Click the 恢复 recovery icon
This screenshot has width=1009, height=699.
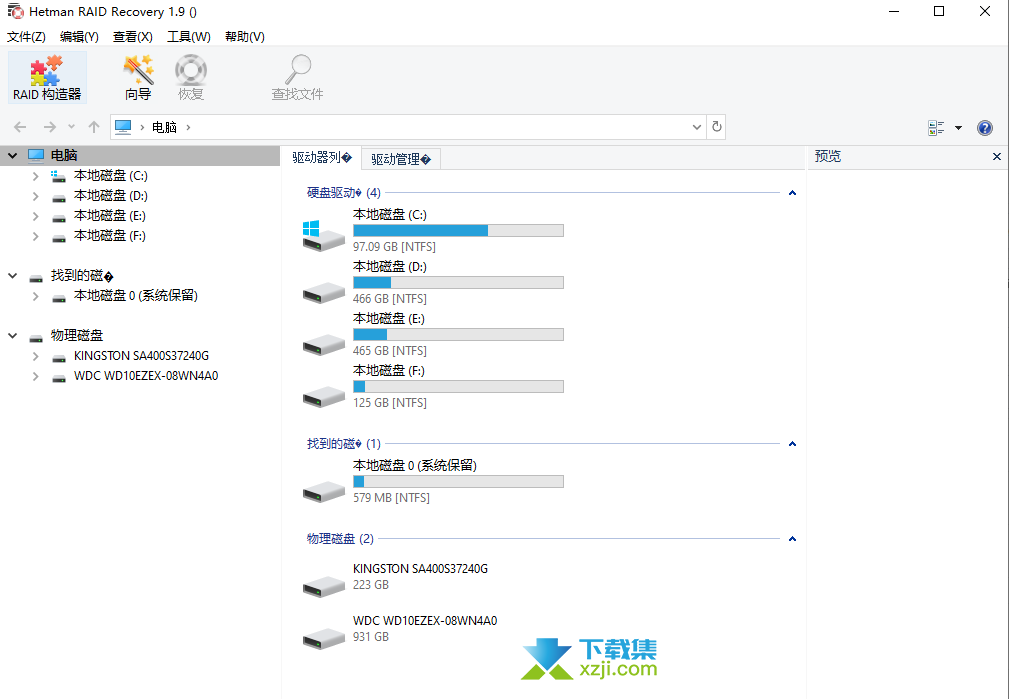point(191,78)
